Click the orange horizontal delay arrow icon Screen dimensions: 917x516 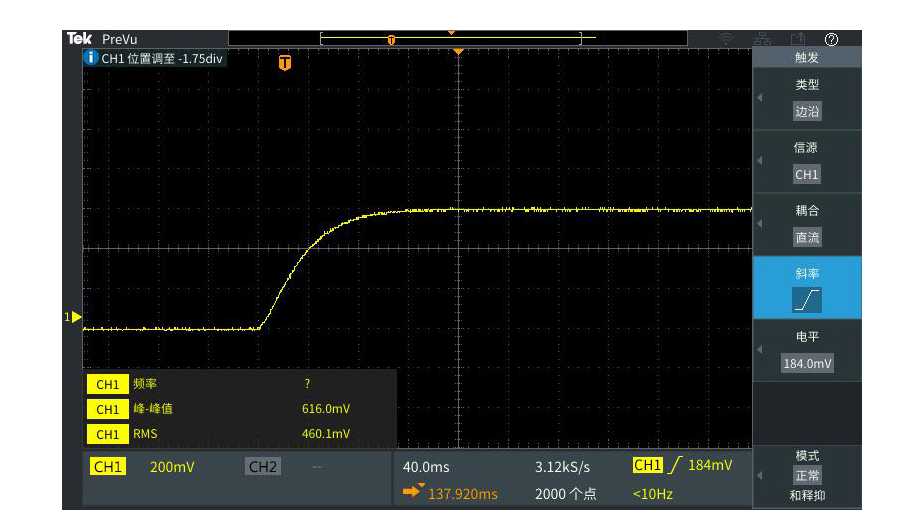click(x=413, y=492)
